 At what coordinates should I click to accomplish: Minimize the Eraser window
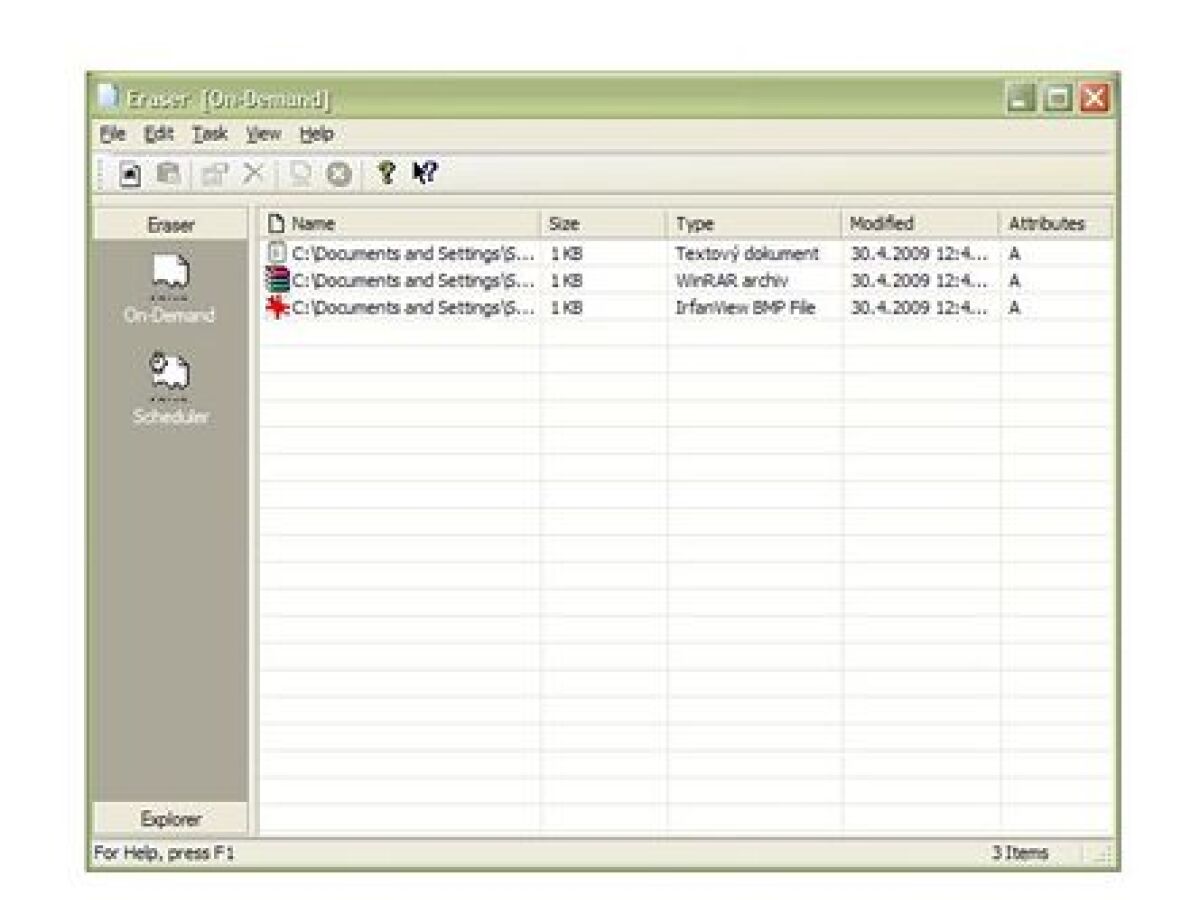1020,98
